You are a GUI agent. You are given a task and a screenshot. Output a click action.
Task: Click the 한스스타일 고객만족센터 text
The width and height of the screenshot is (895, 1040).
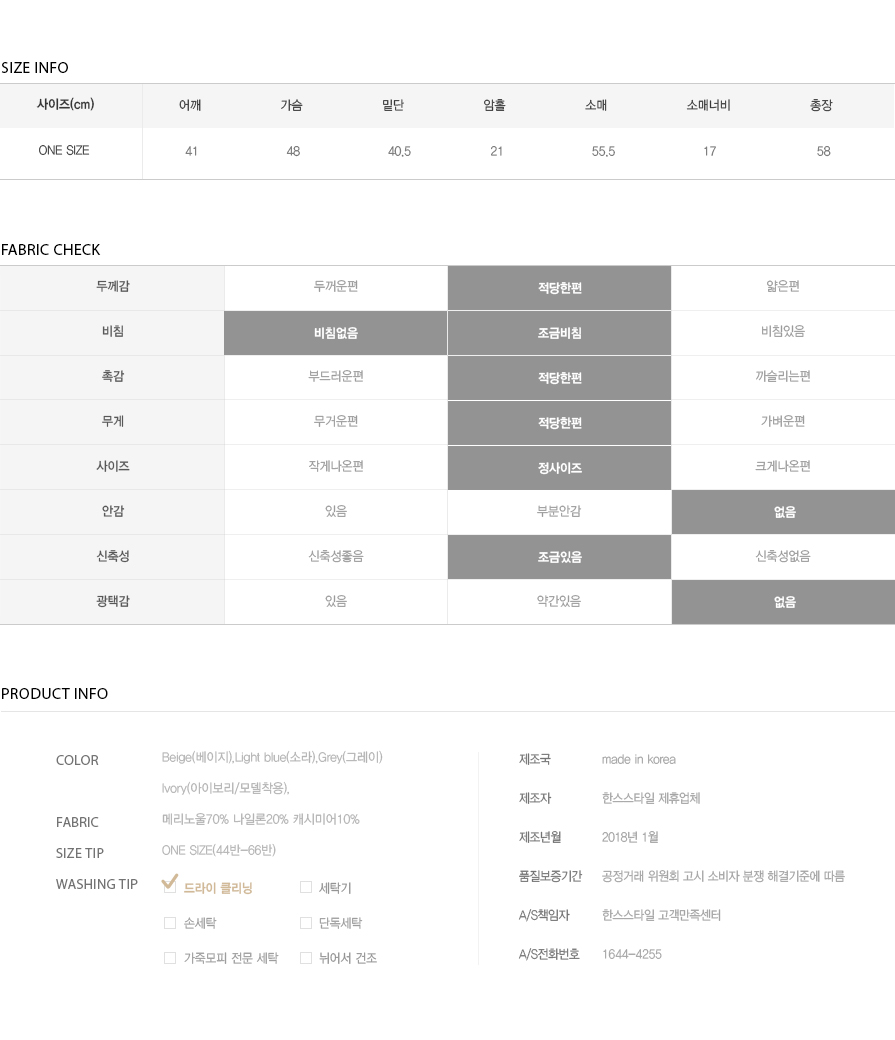(x=661, y=915)
